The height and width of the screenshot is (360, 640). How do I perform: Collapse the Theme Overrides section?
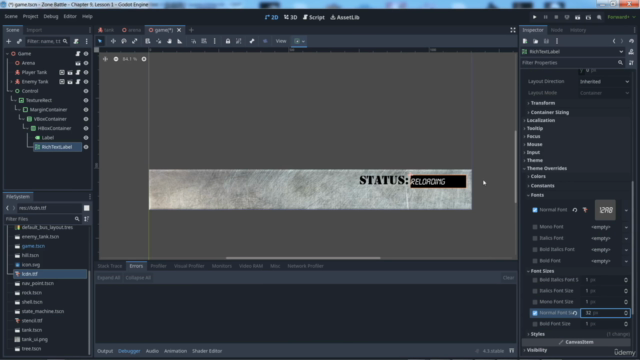[x=546, y=168]
